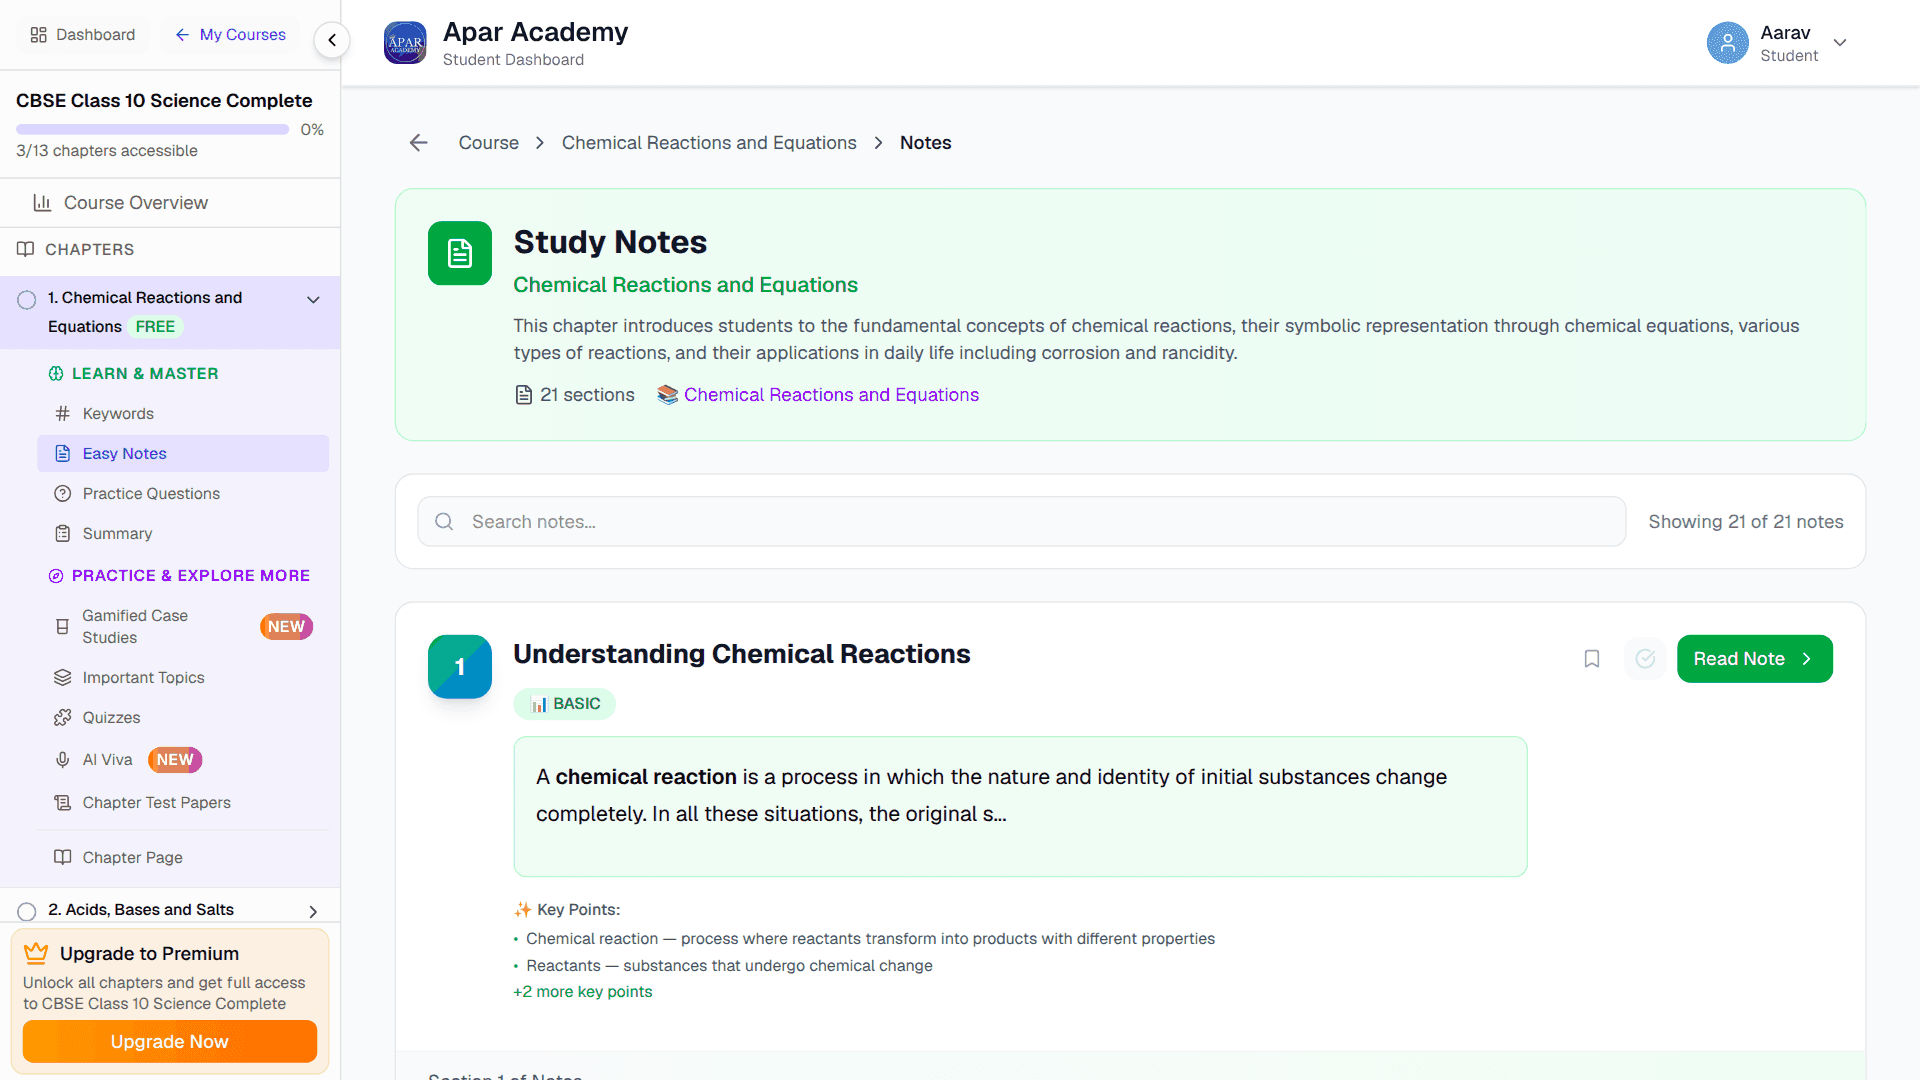Click the Gamified Case Studies icon
Screen dimensions: 1920x1080
click(62, 627)
